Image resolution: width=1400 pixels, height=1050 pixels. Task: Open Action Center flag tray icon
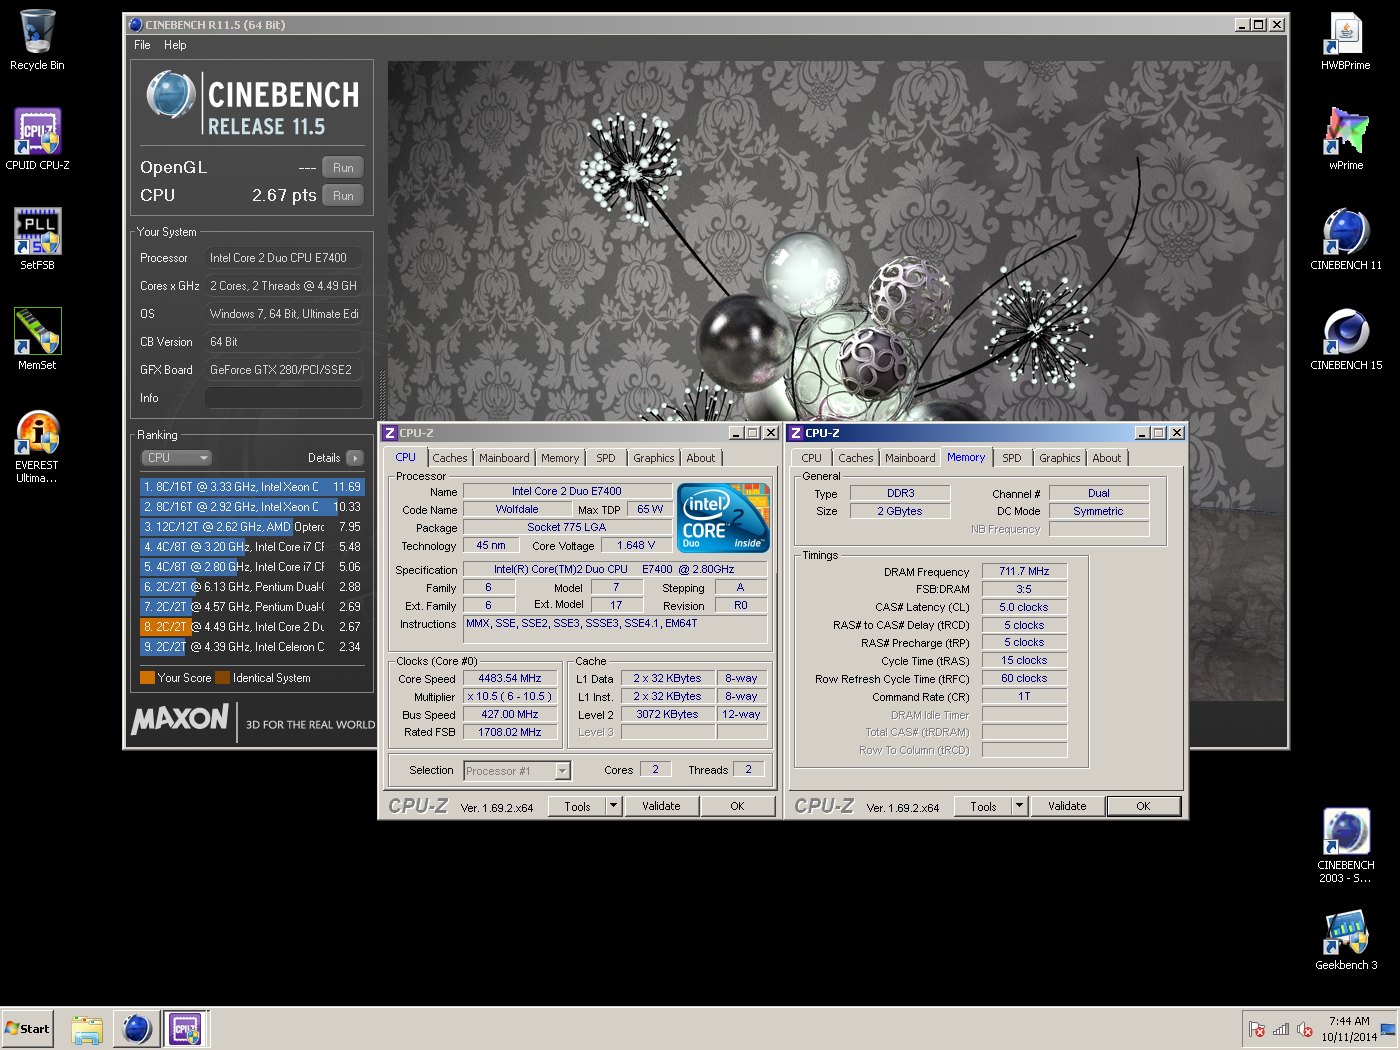(x=1257, y=1029)
